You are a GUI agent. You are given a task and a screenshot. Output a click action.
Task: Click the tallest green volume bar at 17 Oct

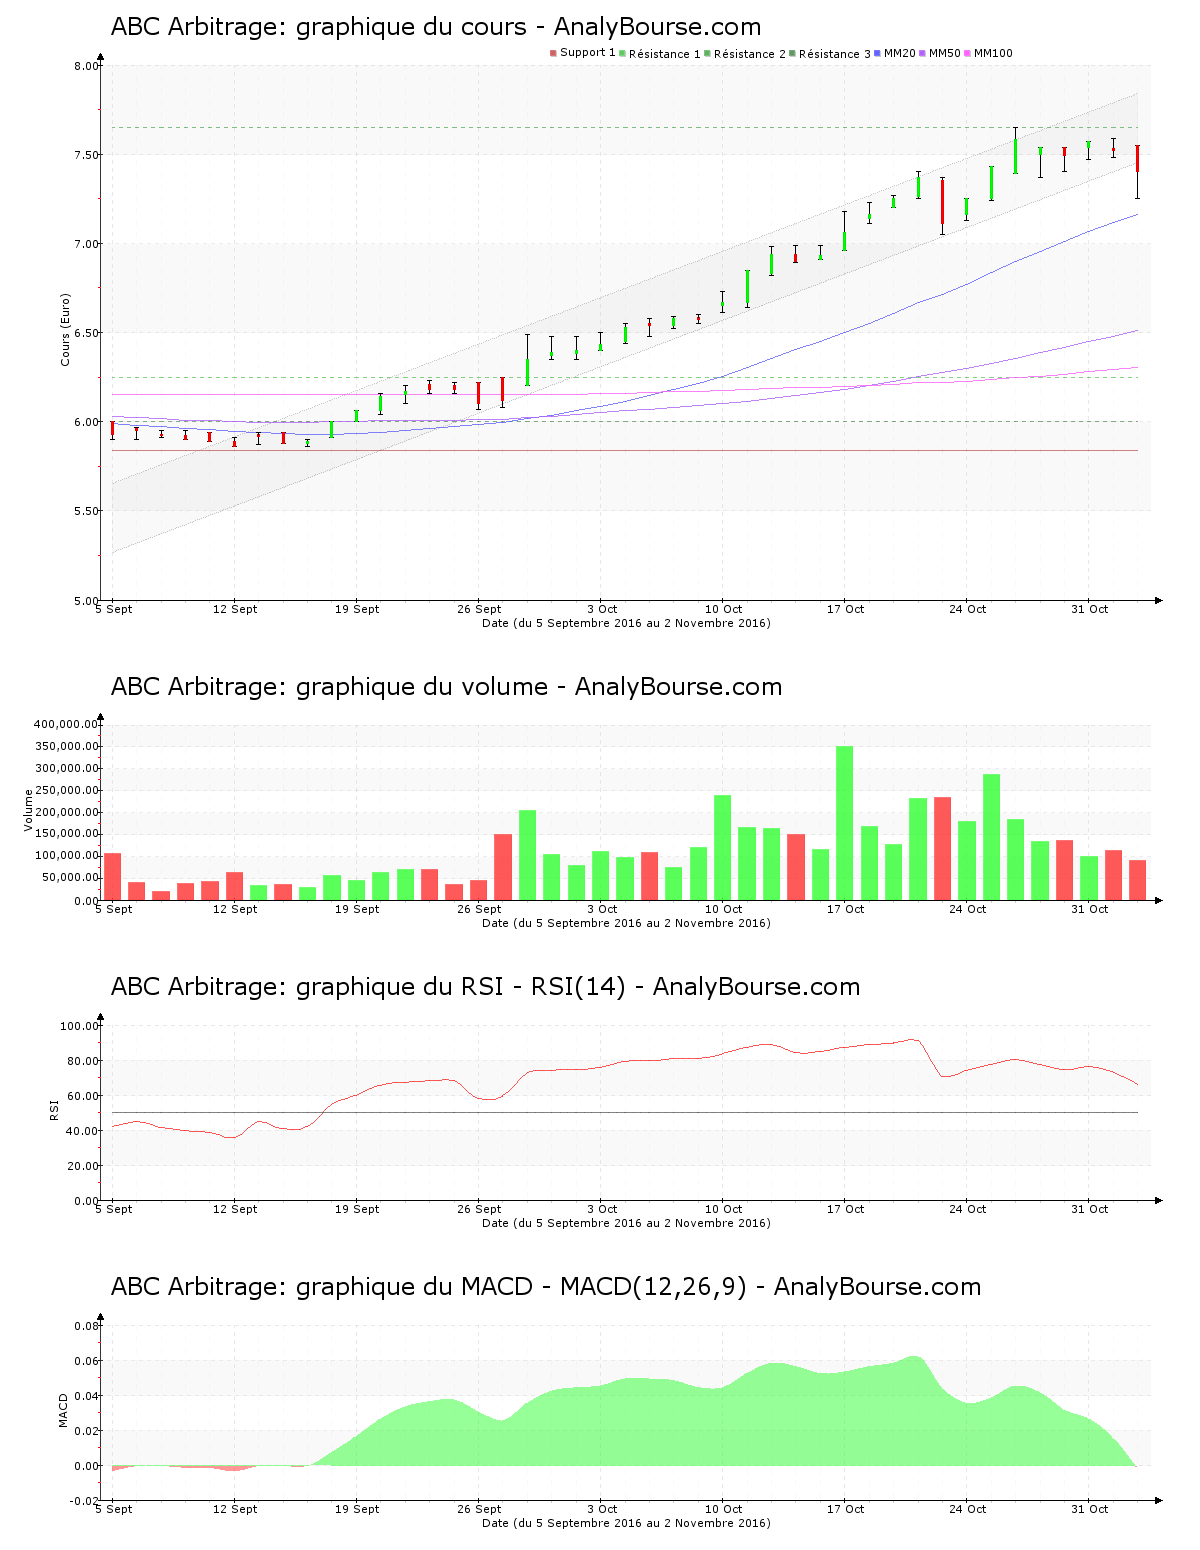click(x=845, y=822)
